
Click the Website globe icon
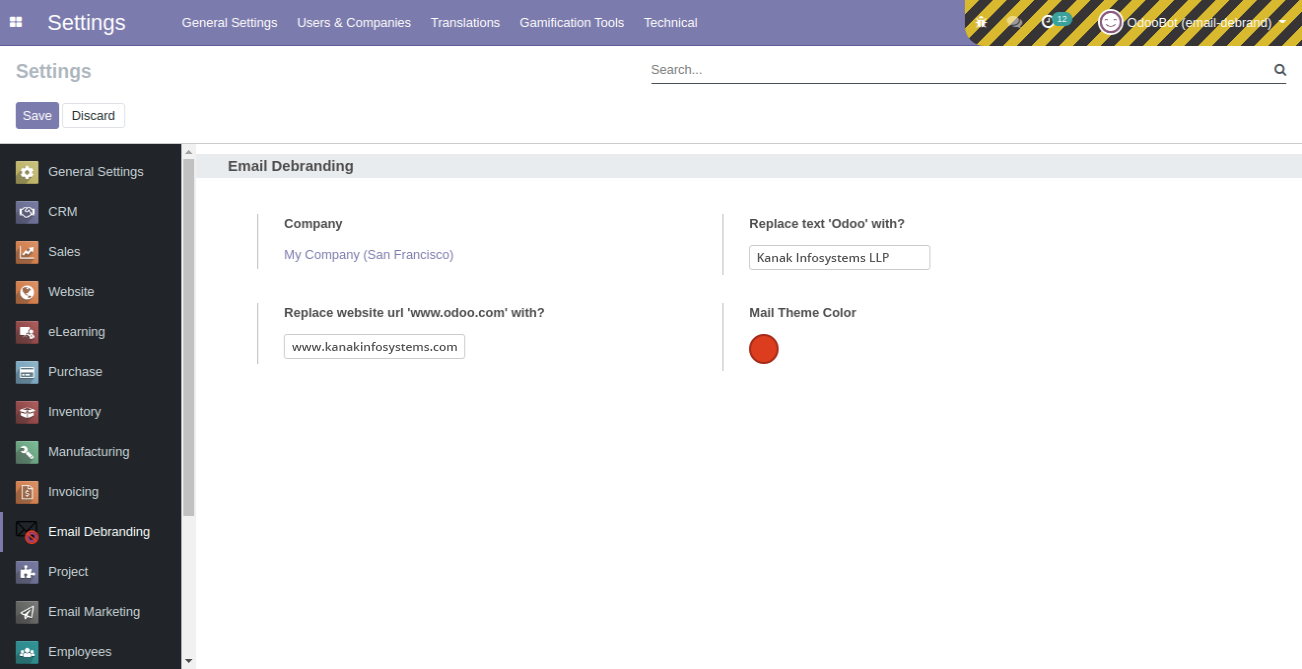tap(27, 292)
